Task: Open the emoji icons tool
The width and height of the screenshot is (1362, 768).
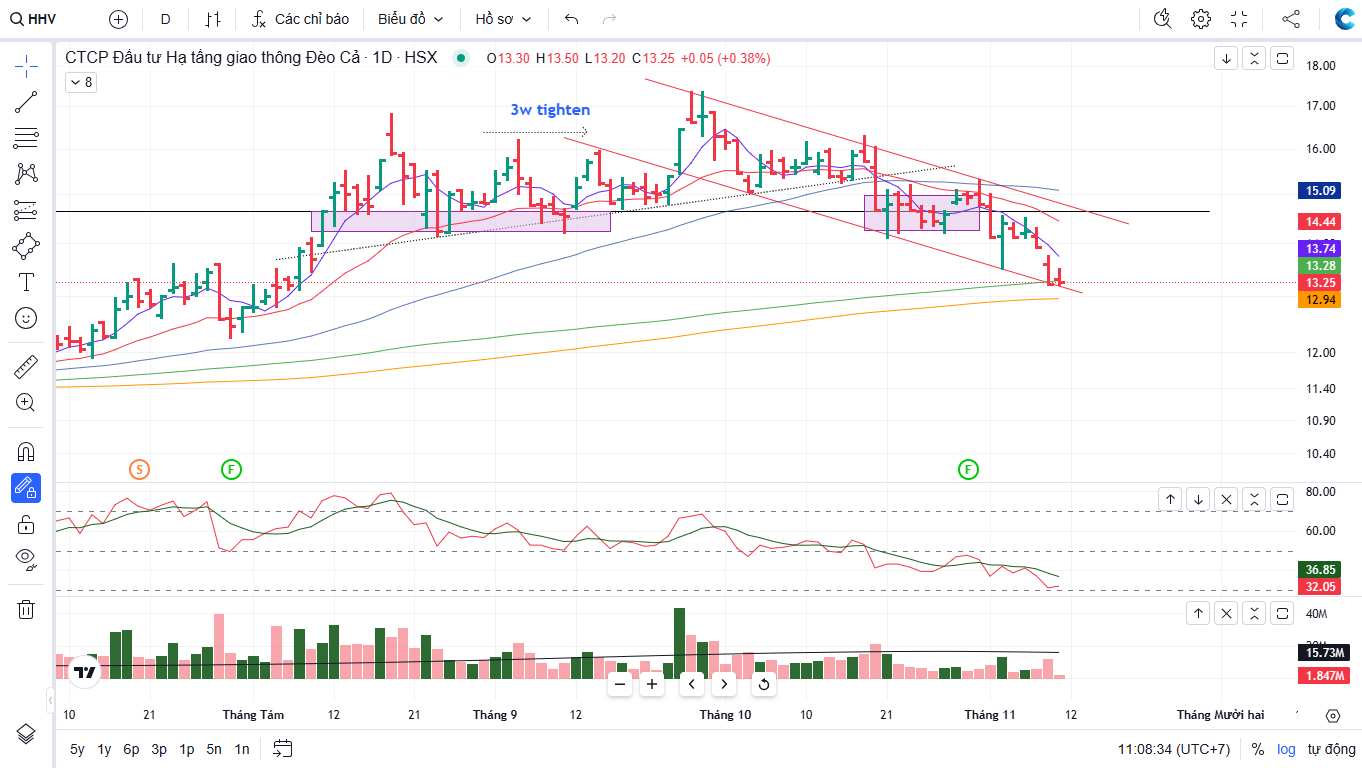Action: pos(26,318)
